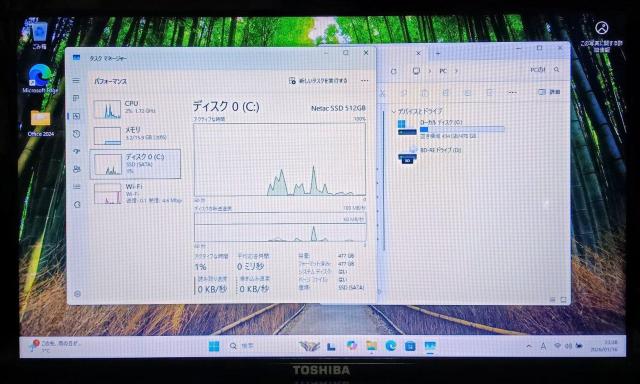The image size is (640, 384).
Task: Select BD-RE Drive (D:) in Explorer
Action: pos(430,155)
